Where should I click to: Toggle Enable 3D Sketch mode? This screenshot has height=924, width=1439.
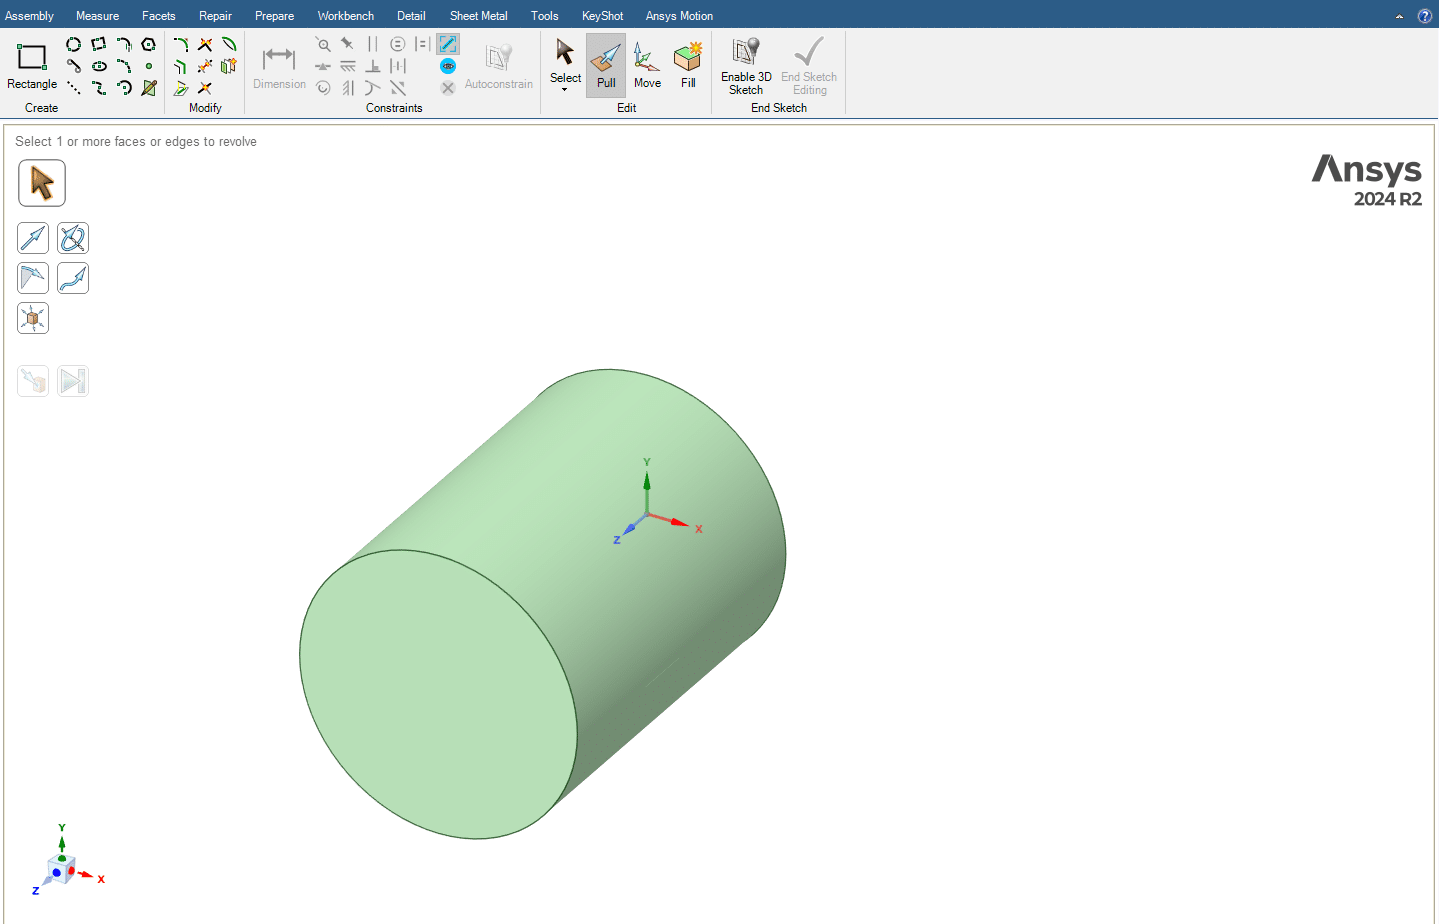(x=746, y=65)
